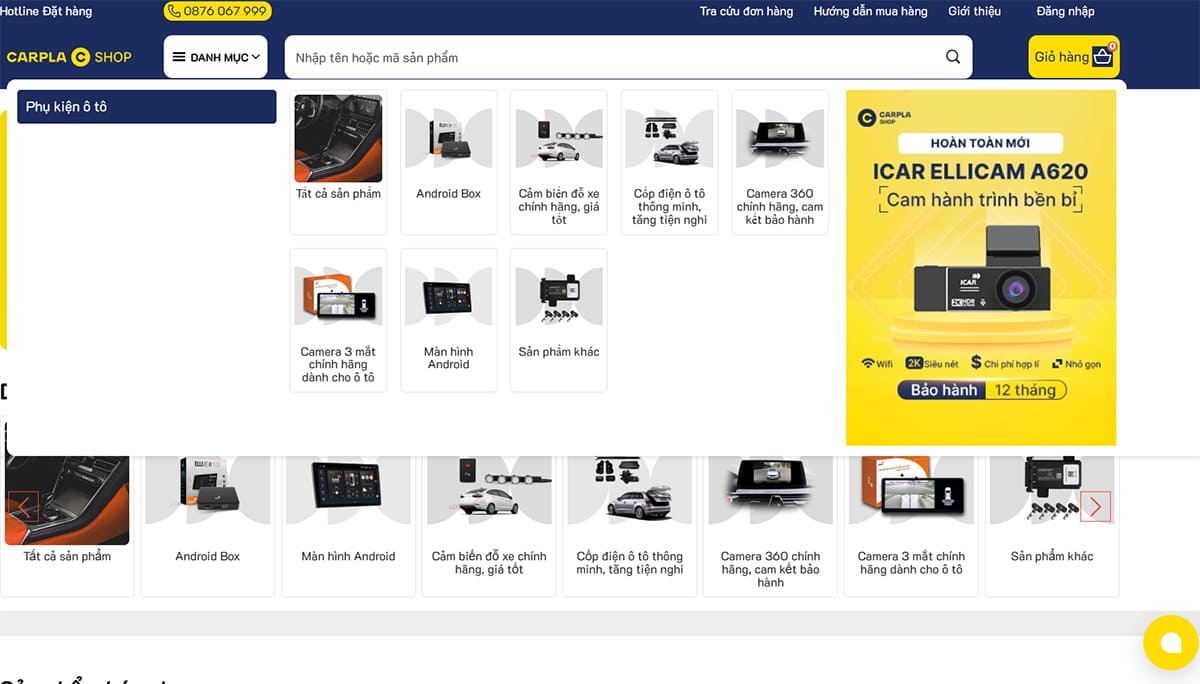This screenshot has width=1200, height=684.
Task: Open Sản phẩm khác in dropdown menu
Action: click(558, 320)
